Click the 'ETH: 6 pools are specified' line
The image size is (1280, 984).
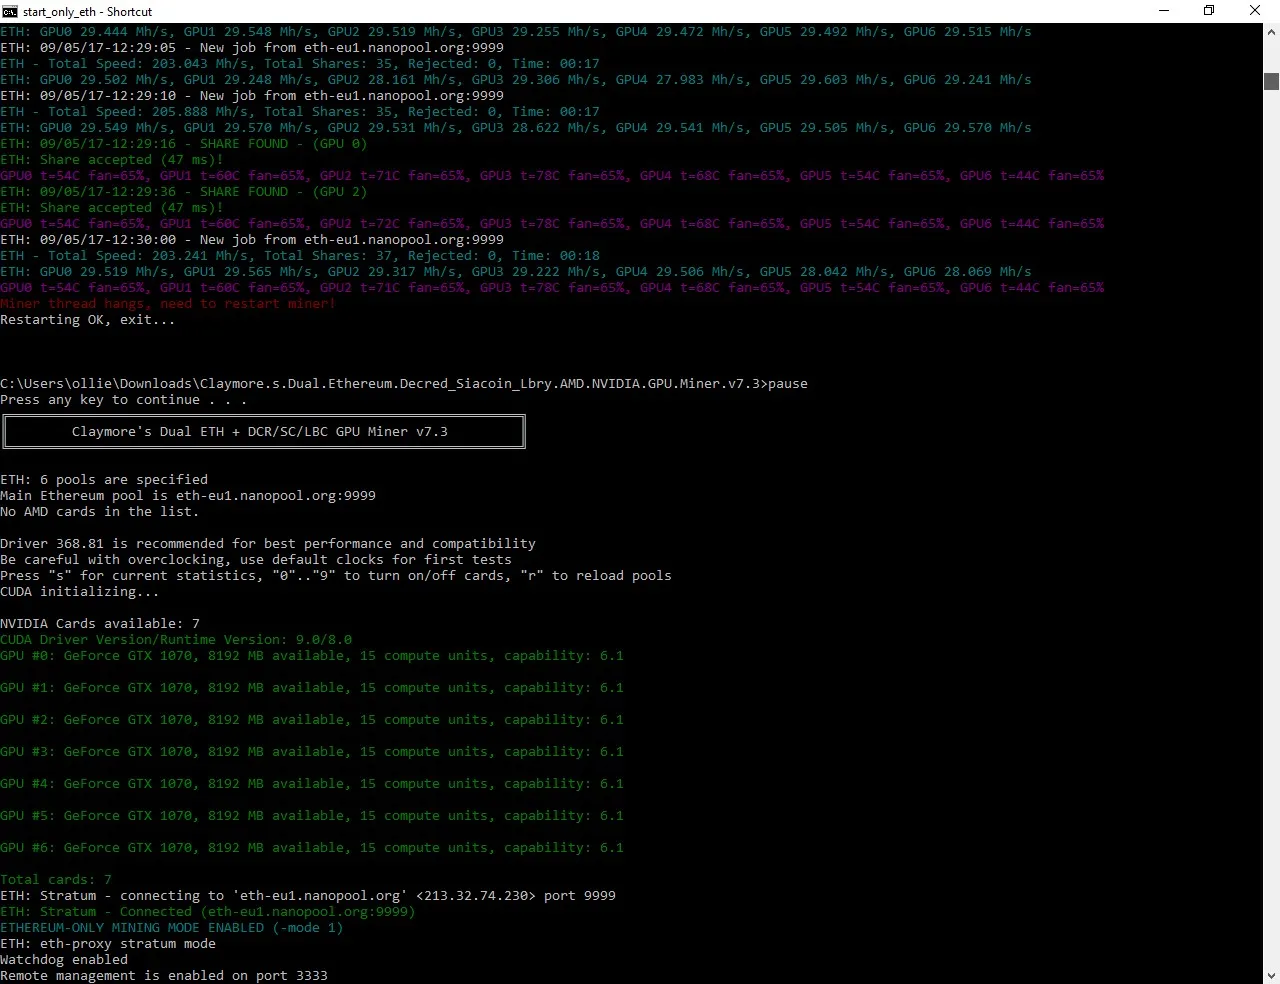pyautogui.click(x=104, y=480)
